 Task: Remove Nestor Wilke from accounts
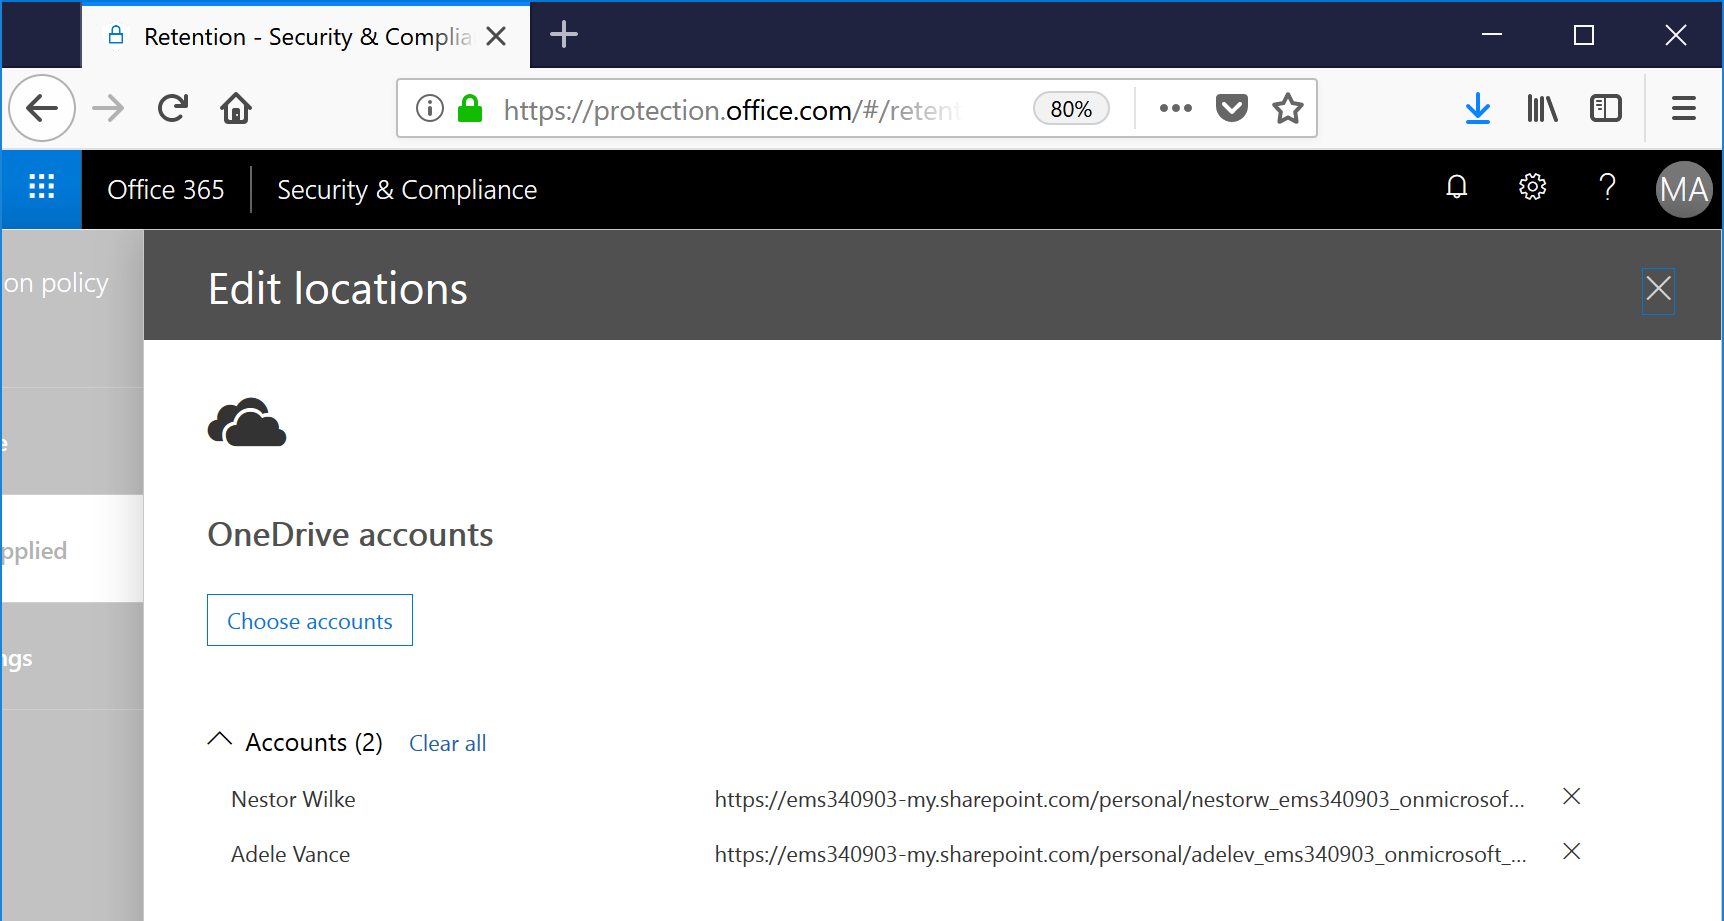pyautogui.click(x=1571, y=797)
